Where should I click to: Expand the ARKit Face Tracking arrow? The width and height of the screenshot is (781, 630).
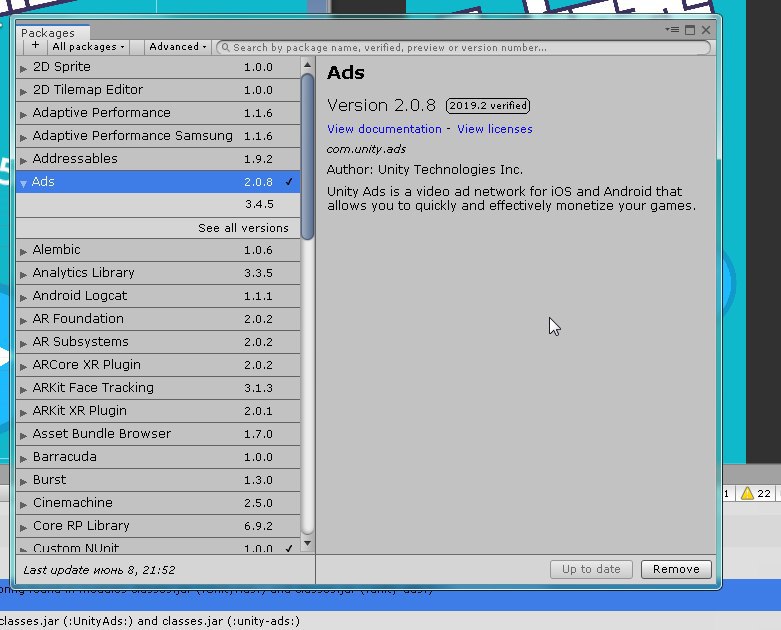[x=23, y=389]
